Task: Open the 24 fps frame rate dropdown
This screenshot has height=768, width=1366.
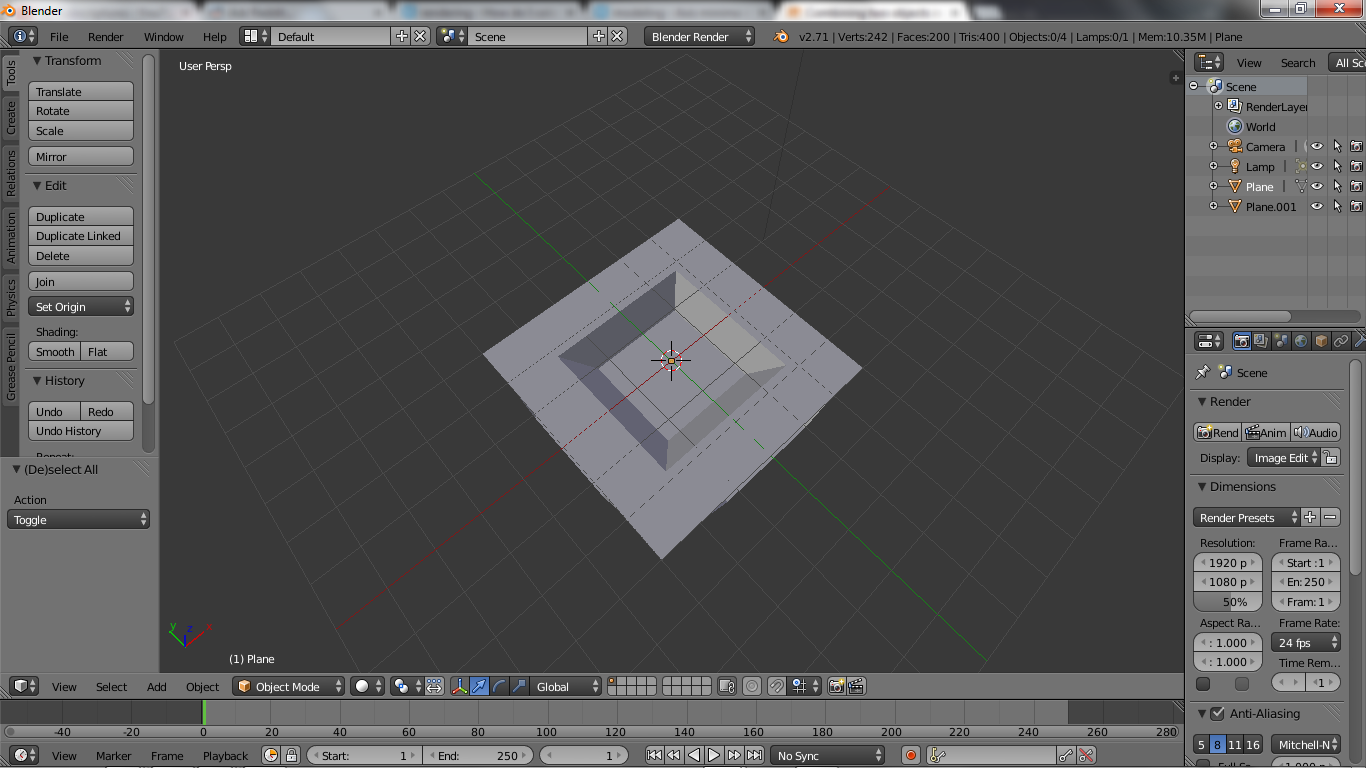Action: click(1306, 642)
